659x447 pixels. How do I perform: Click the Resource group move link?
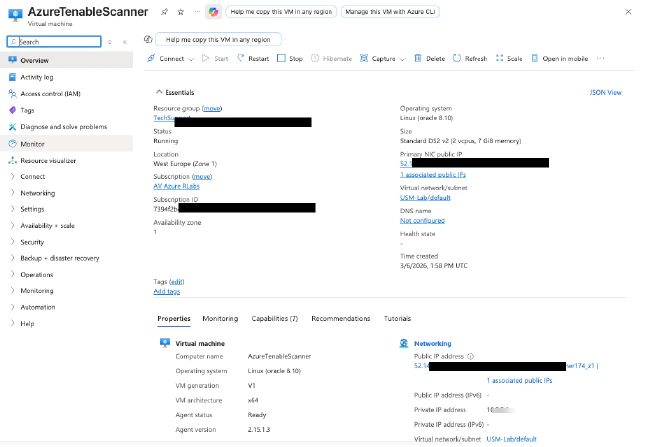pos(212,108)
